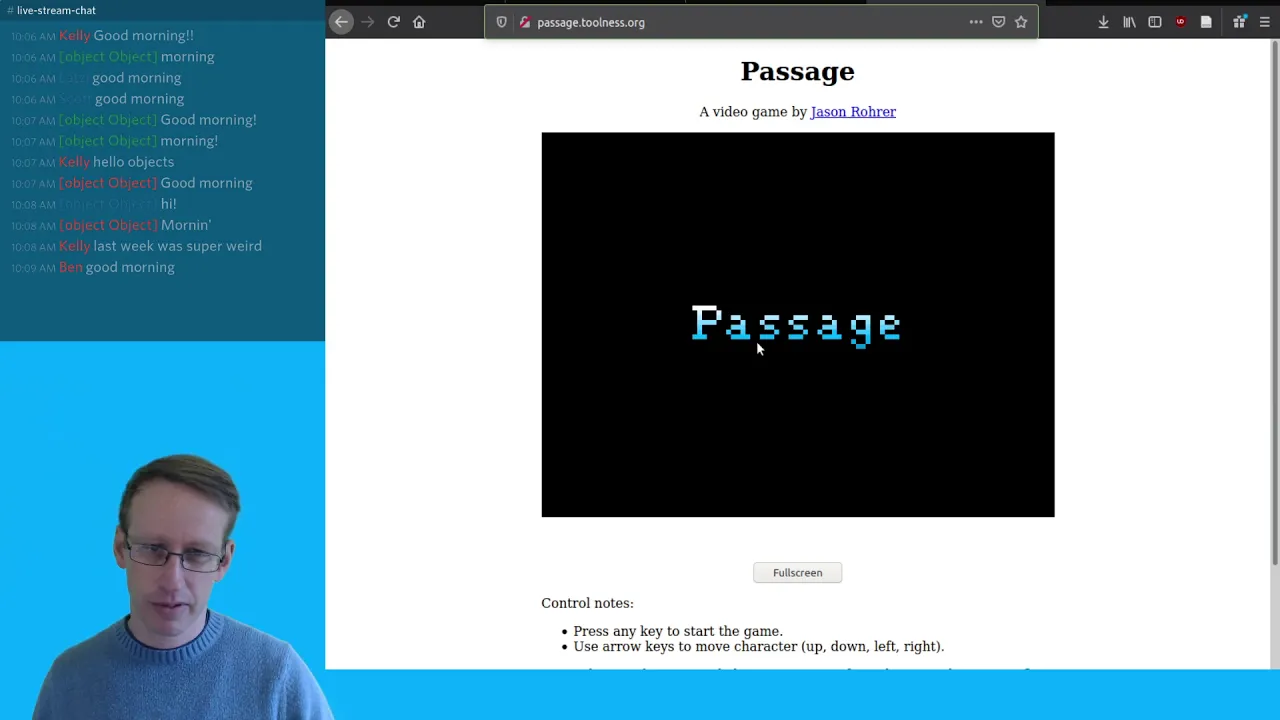Toggle the browser sidebar icon

(1155, 22)
